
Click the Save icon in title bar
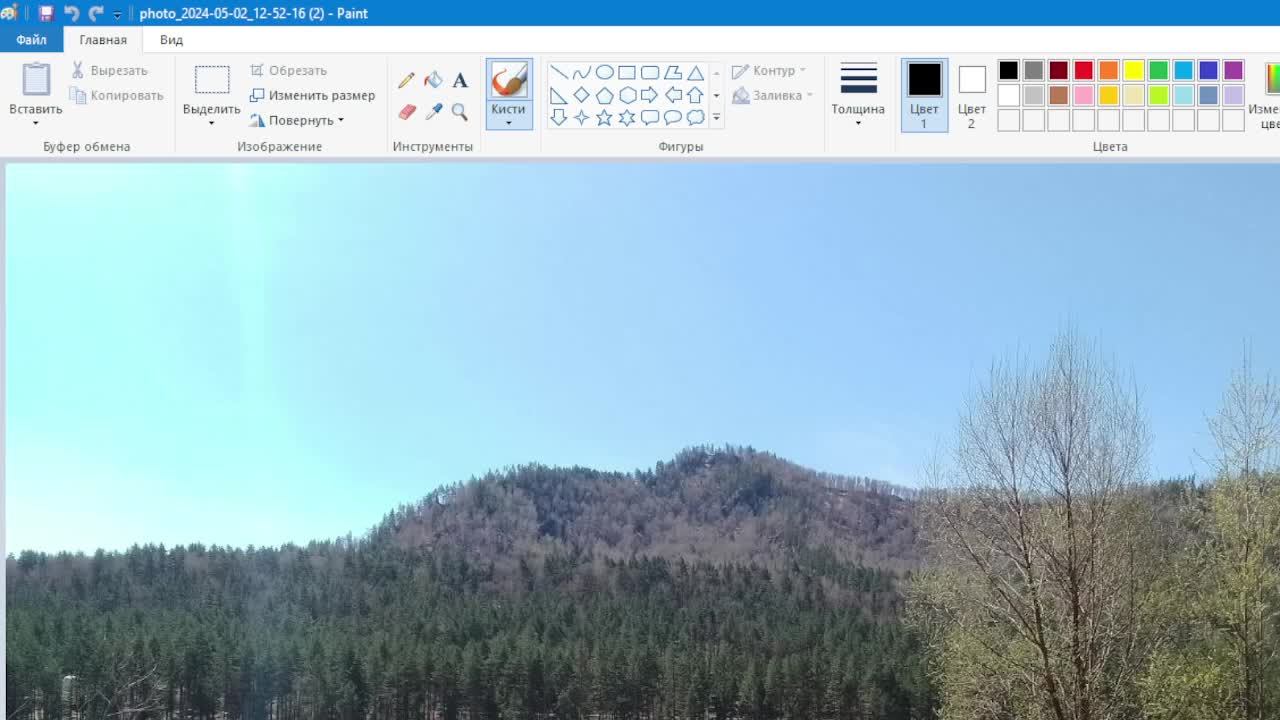click(x=46, y=13)
